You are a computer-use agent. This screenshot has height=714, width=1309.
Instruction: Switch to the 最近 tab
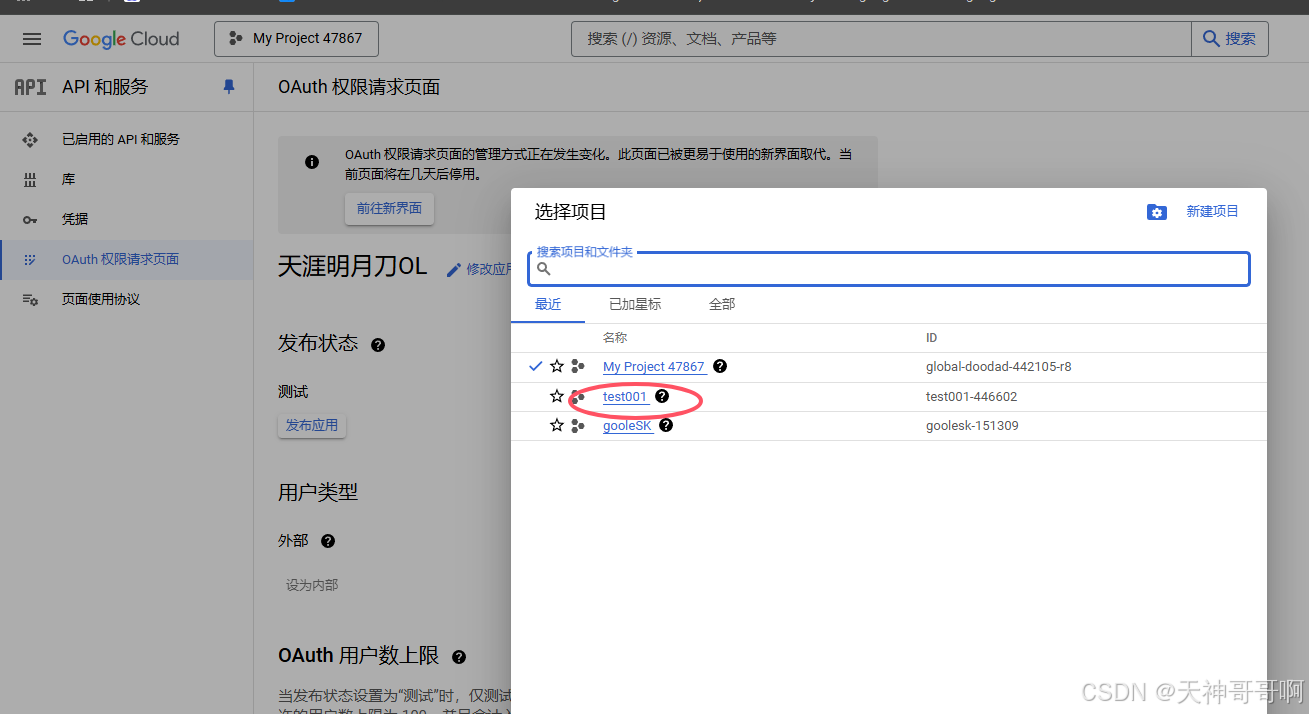(548, 304)
